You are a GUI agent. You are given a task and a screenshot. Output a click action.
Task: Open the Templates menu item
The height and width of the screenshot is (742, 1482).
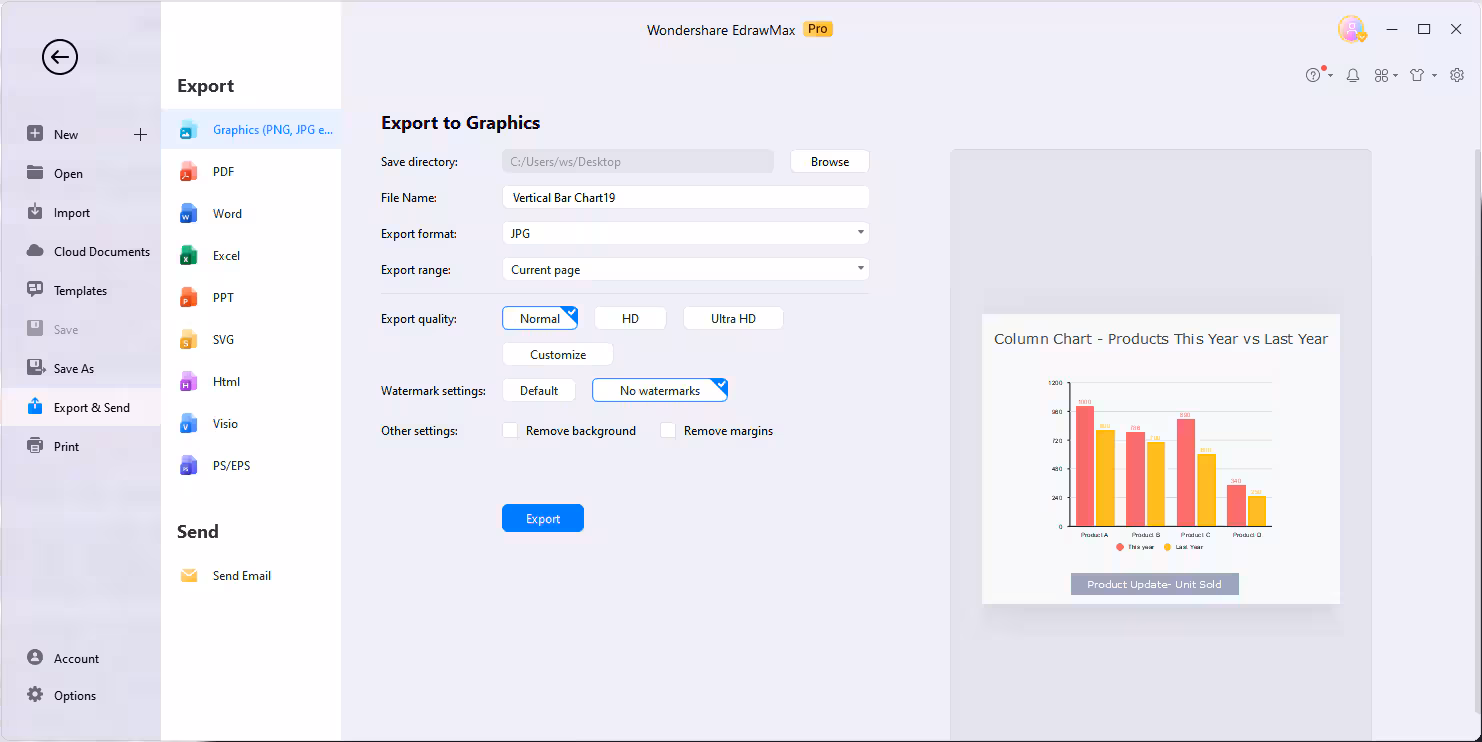point(80,291)
